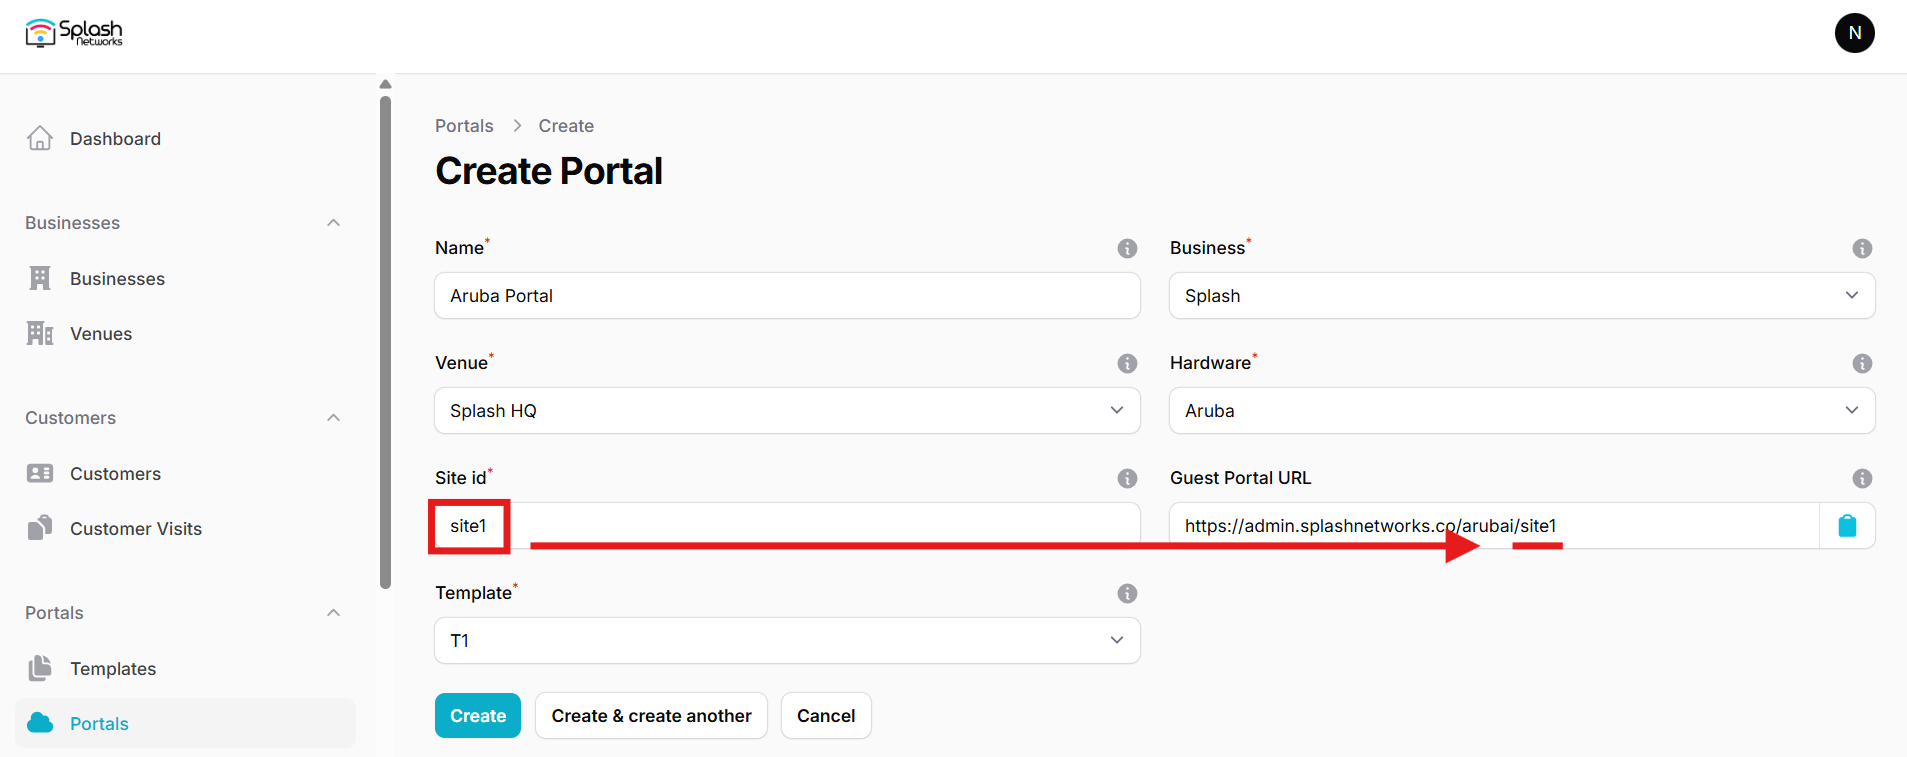Viewport: 1907px width, 757px height.
Task: Open Customers page in sidebar
Action: [185, 473]
